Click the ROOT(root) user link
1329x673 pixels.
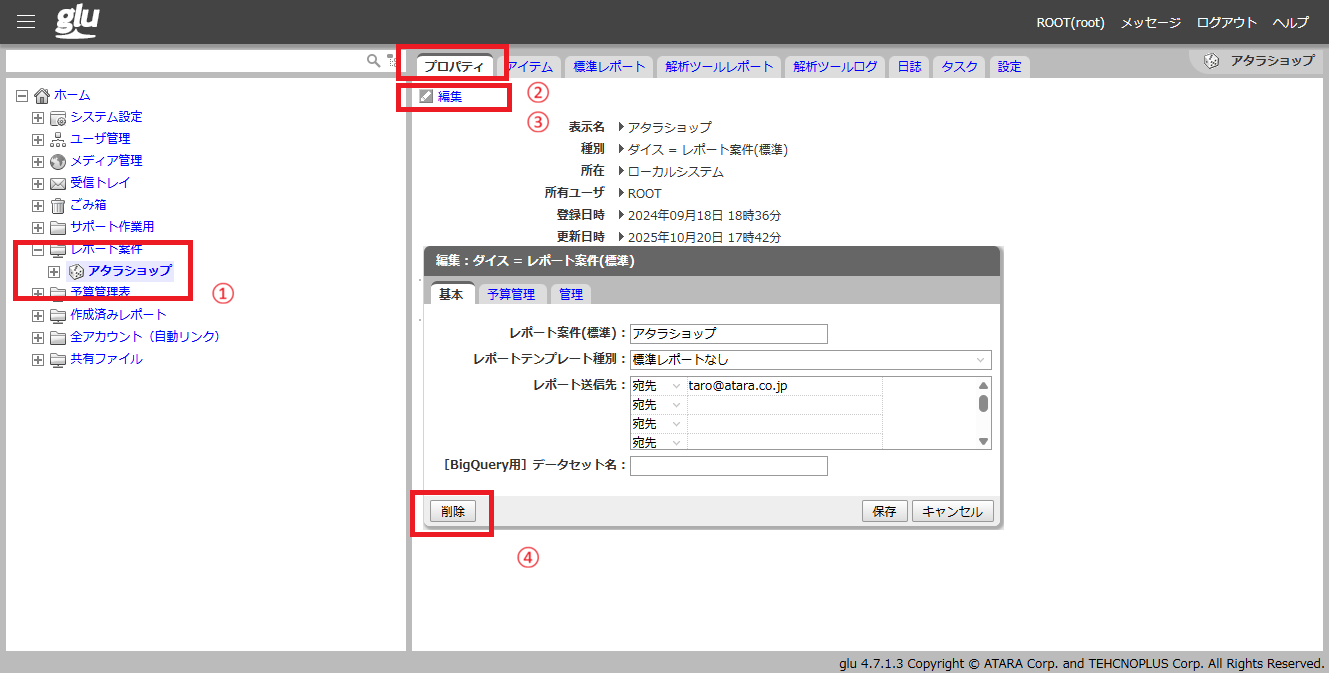[1071, 22]
